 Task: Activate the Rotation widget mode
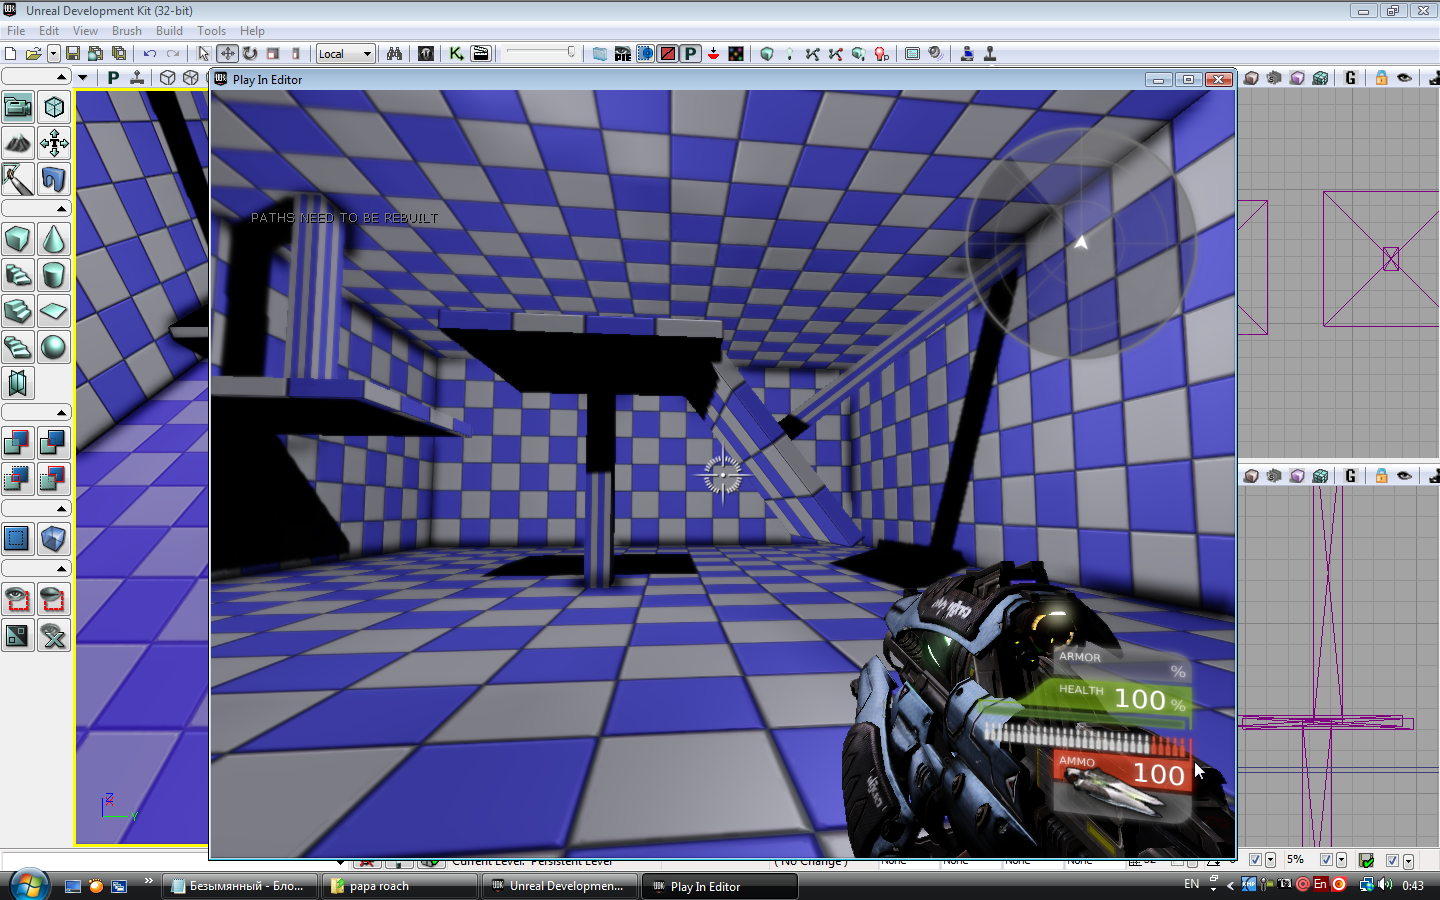pos(250,54)
